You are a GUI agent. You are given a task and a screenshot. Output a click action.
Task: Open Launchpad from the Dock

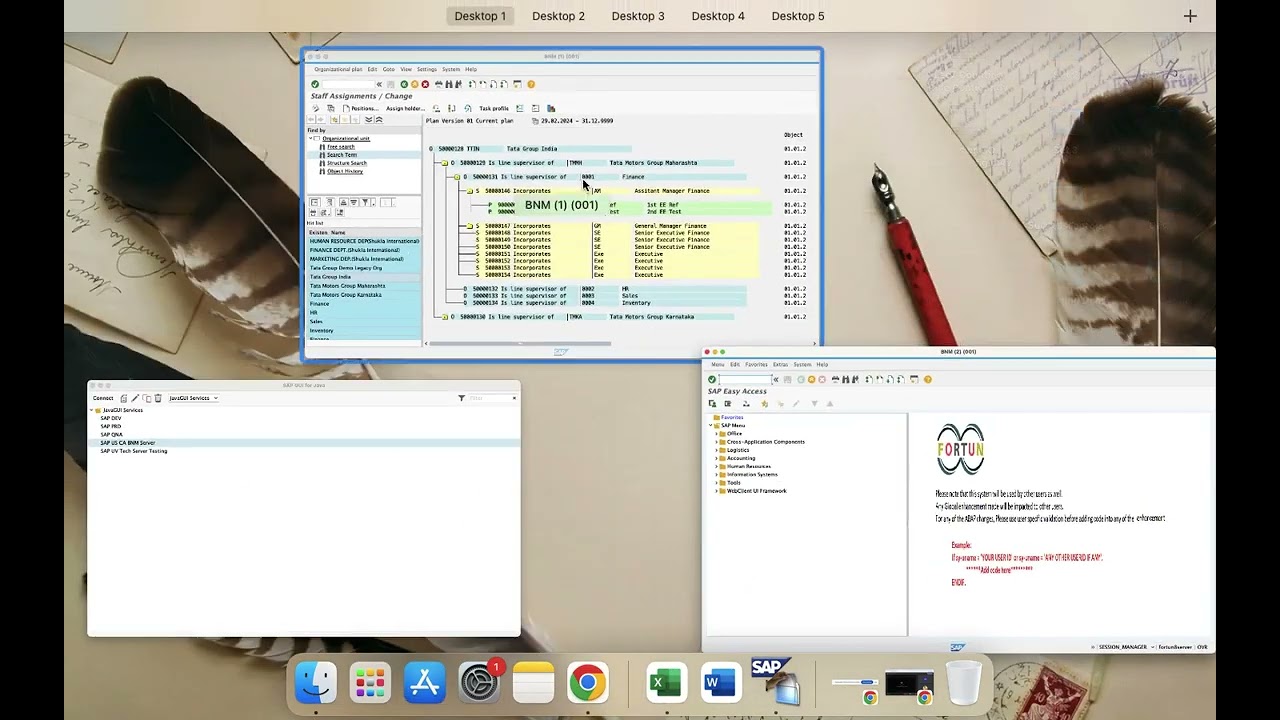[370, 684]
